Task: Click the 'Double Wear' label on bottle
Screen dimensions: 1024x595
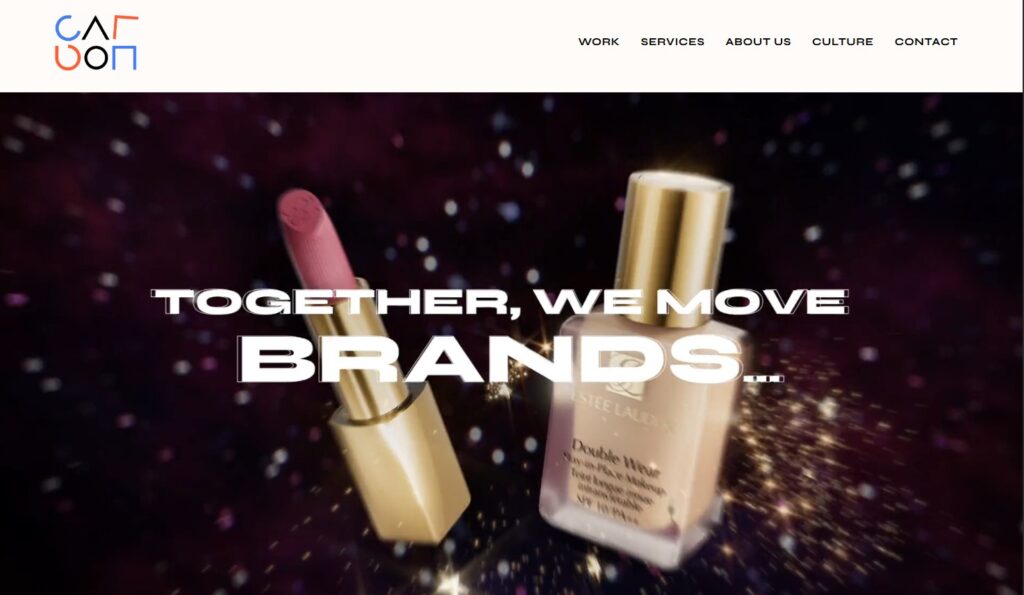Action: point(616,457)
